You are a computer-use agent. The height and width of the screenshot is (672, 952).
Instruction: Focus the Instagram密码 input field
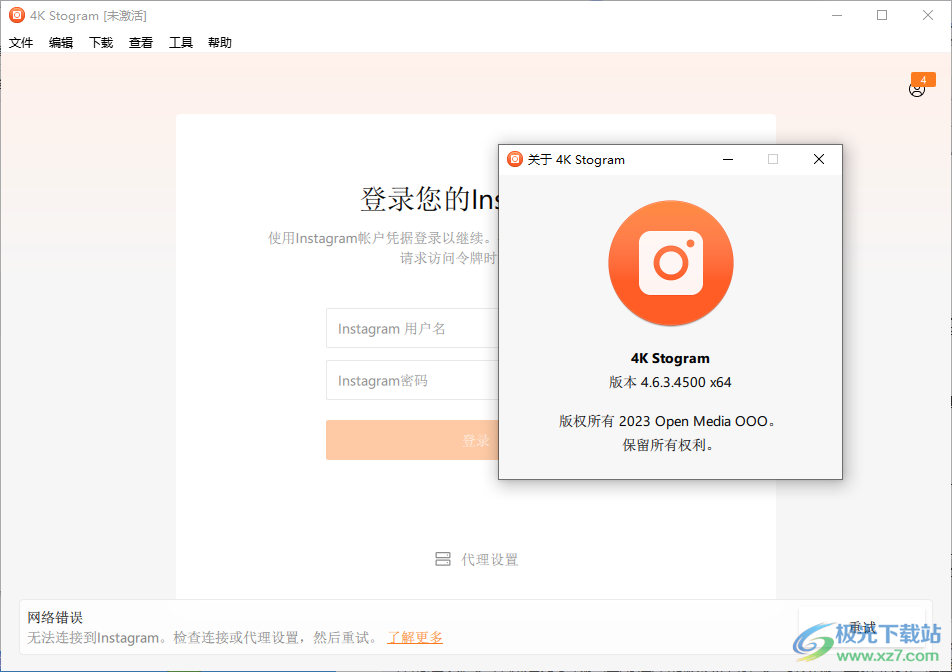click(x=412, y=381)
